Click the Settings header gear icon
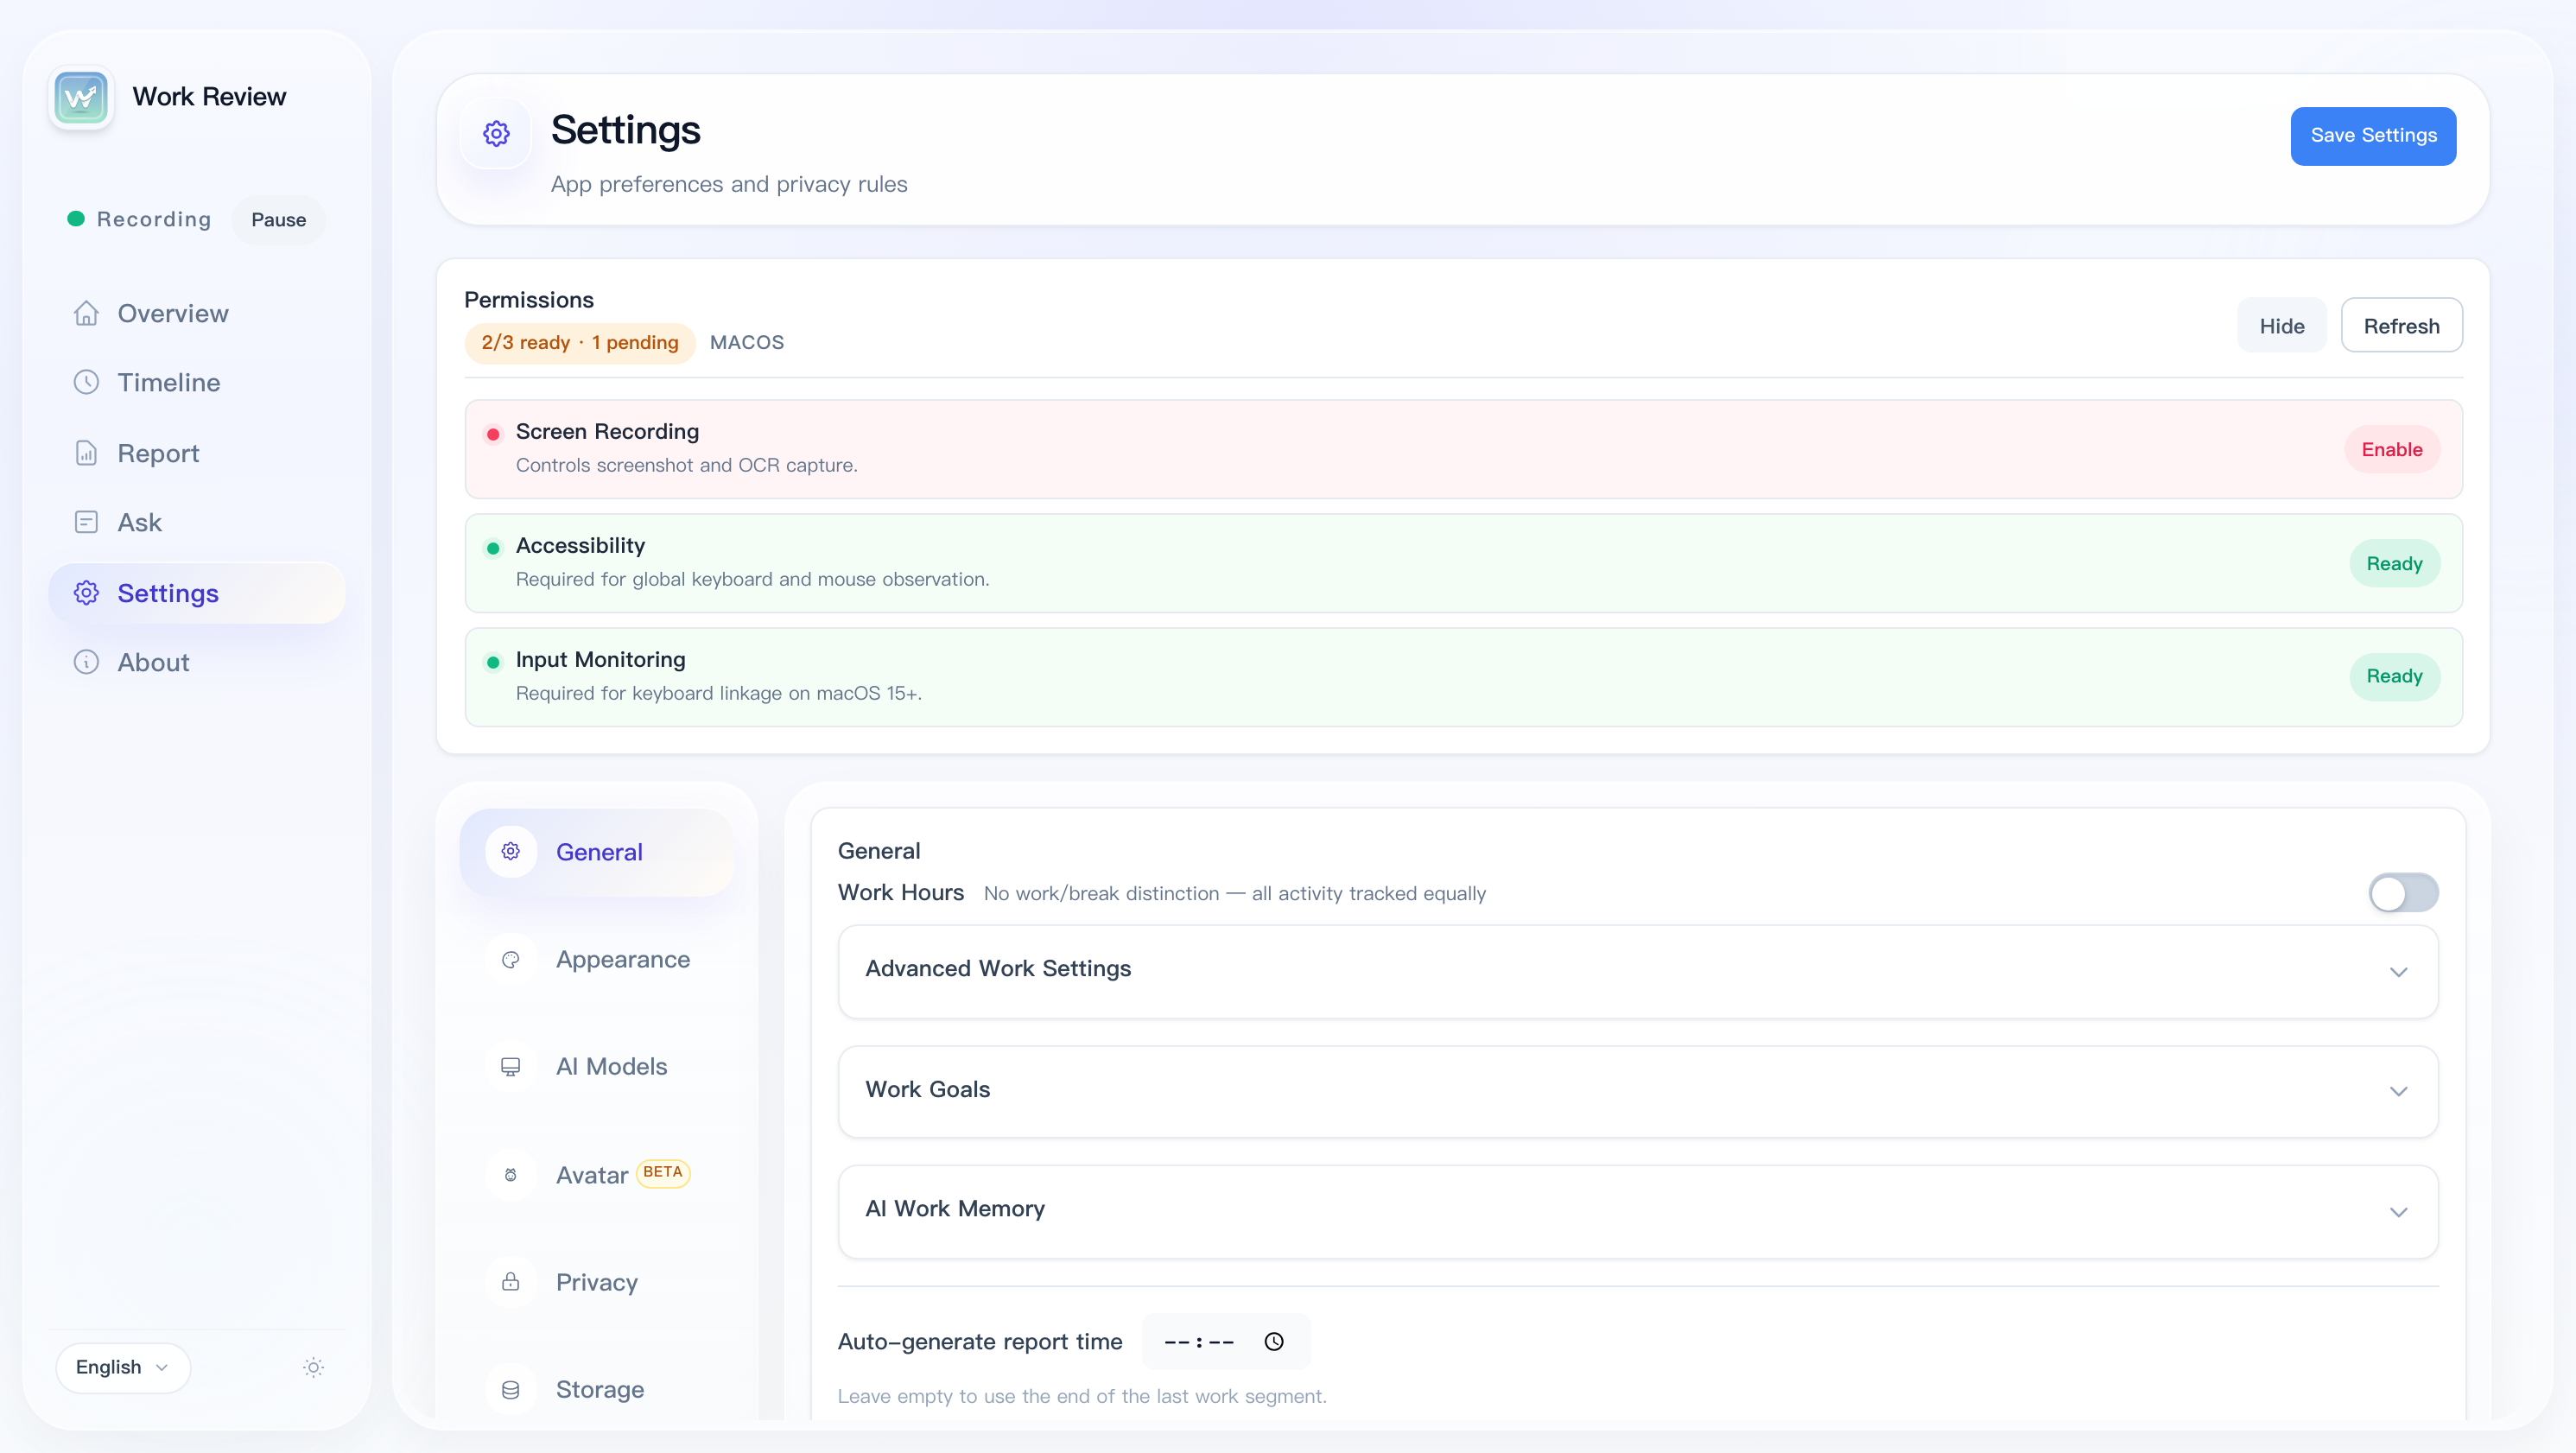 click(496, 133)
